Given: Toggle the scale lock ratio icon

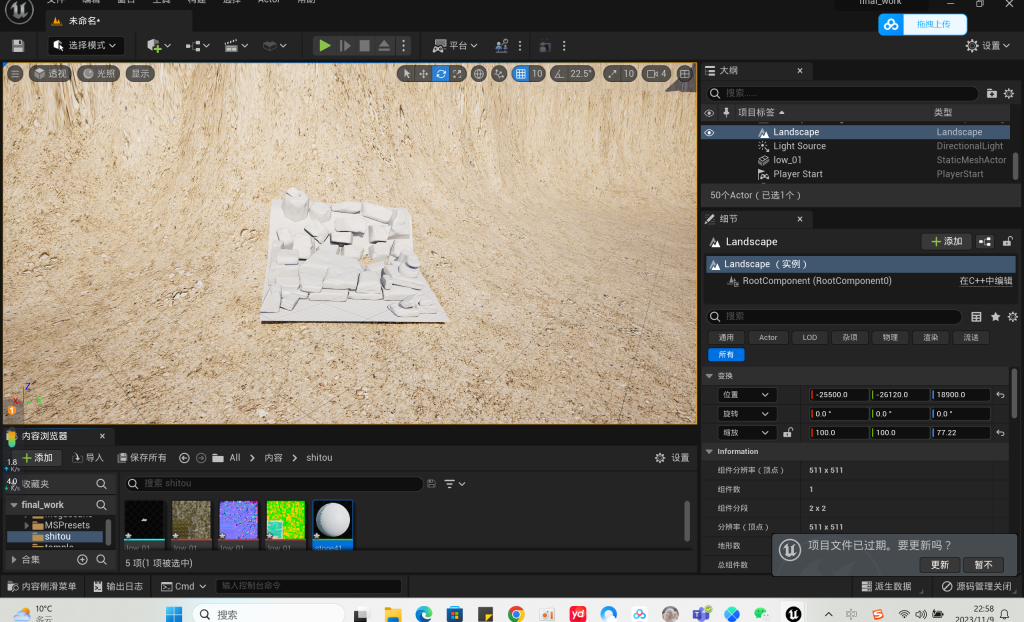Looking at the screenshot, I should click(788, 433).
